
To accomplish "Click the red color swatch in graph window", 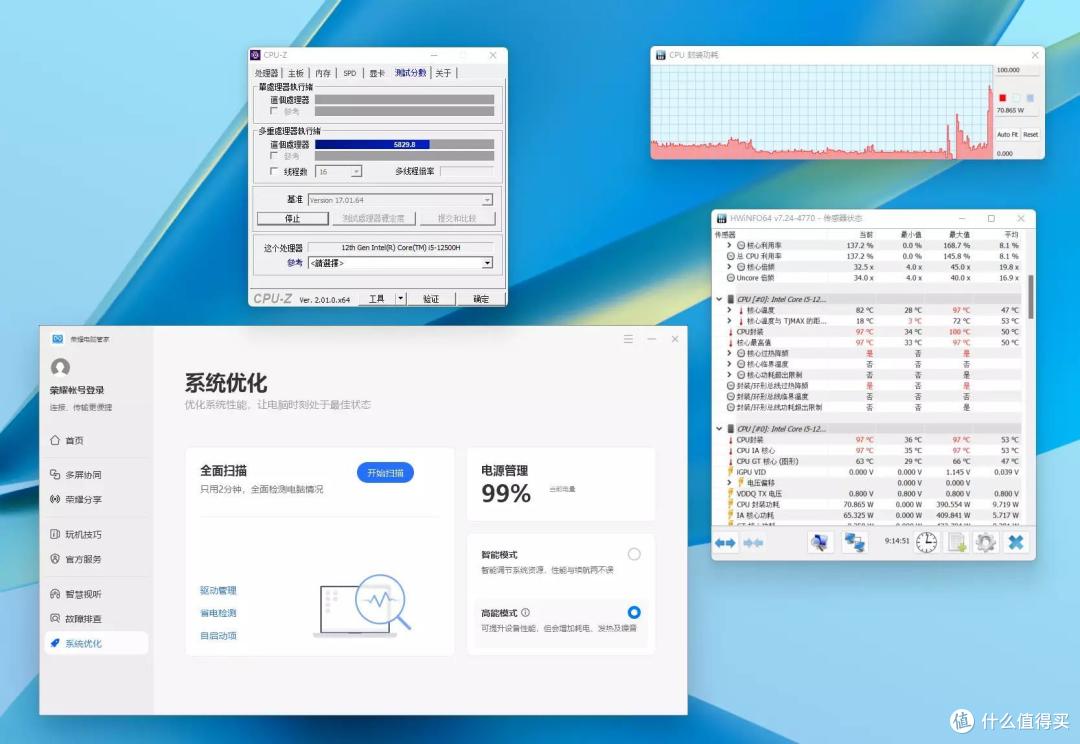I will coord(1003,98).
